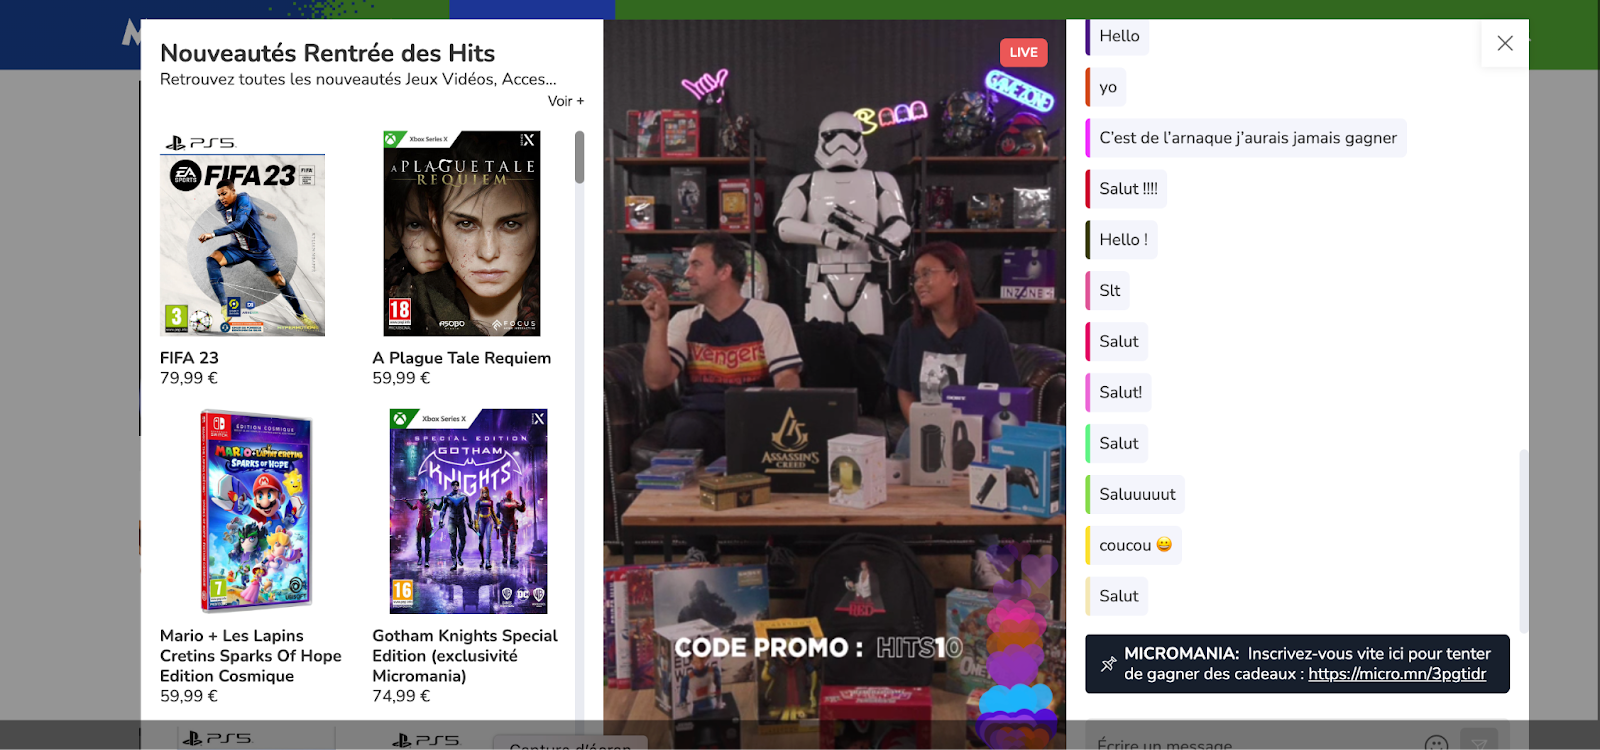Click the A Plague Tale Requiem title
The height and width of the screenshot is (750, 1600).
coord(462,358)
